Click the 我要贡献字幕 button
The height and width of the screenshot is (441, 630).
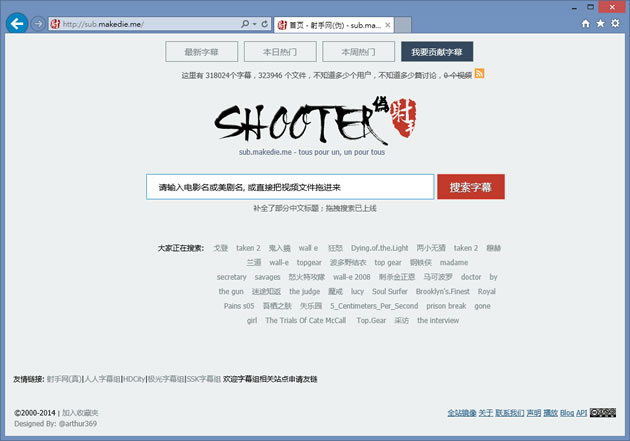pyautogui.click(x=437, y=52)
